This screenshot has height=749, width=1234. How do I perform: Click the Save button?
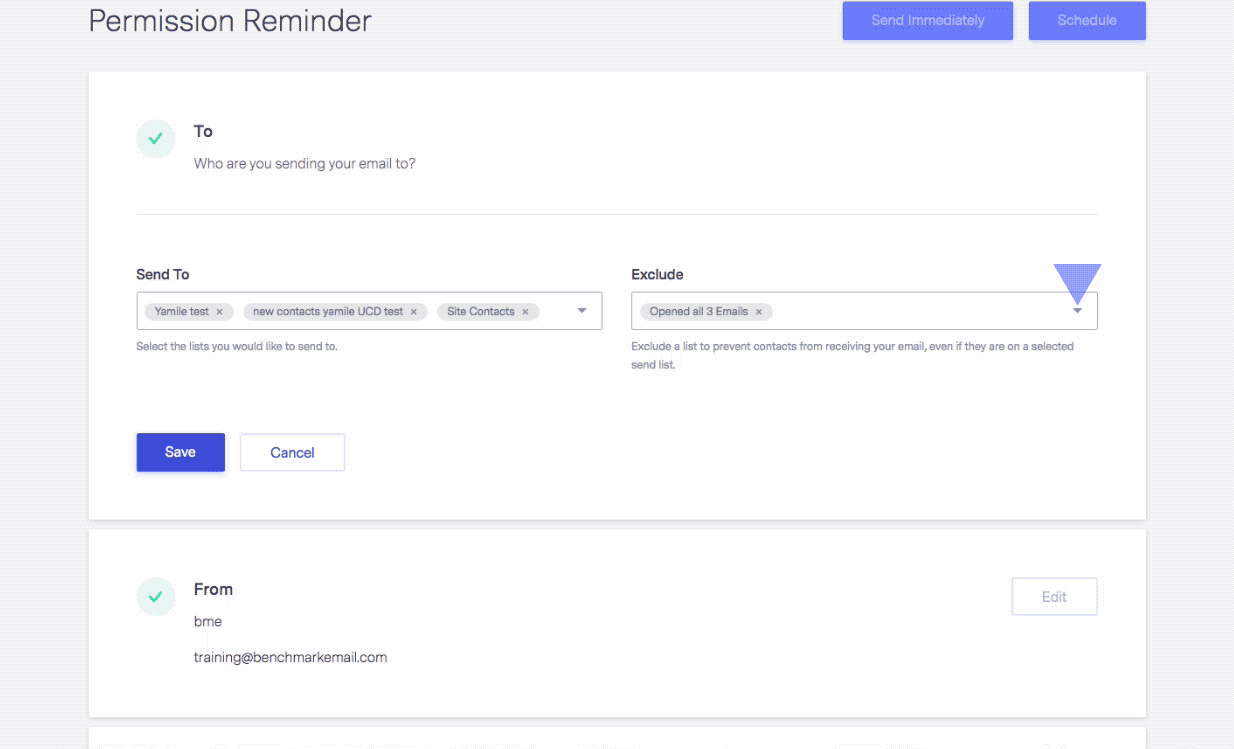point(180,452)
